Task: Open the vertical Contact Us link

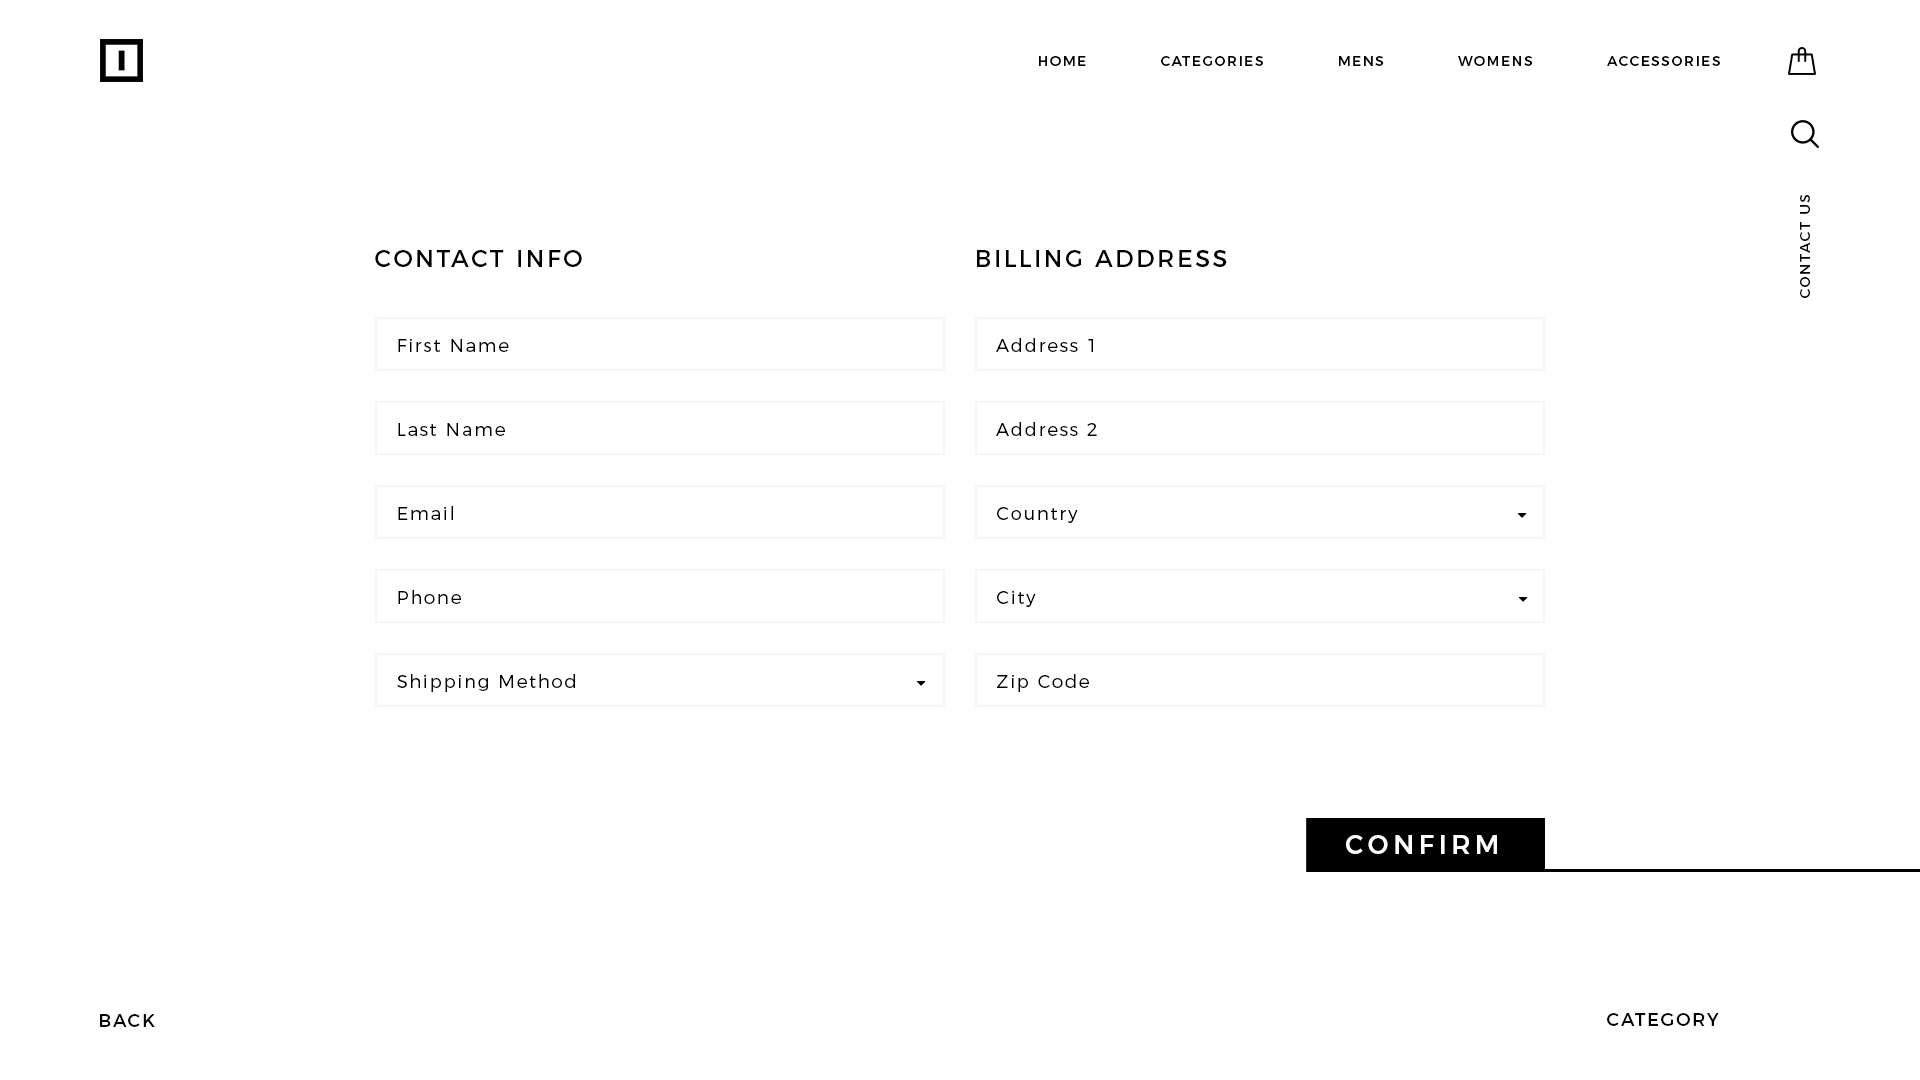Action: (1805, 246)
